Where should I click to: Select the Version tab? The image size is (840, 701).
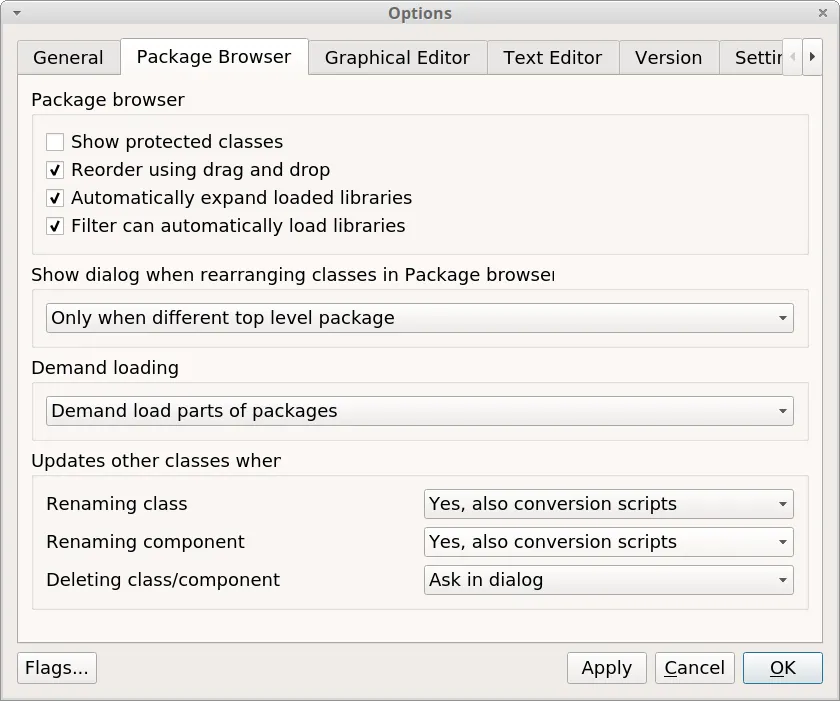coord(668,58)
